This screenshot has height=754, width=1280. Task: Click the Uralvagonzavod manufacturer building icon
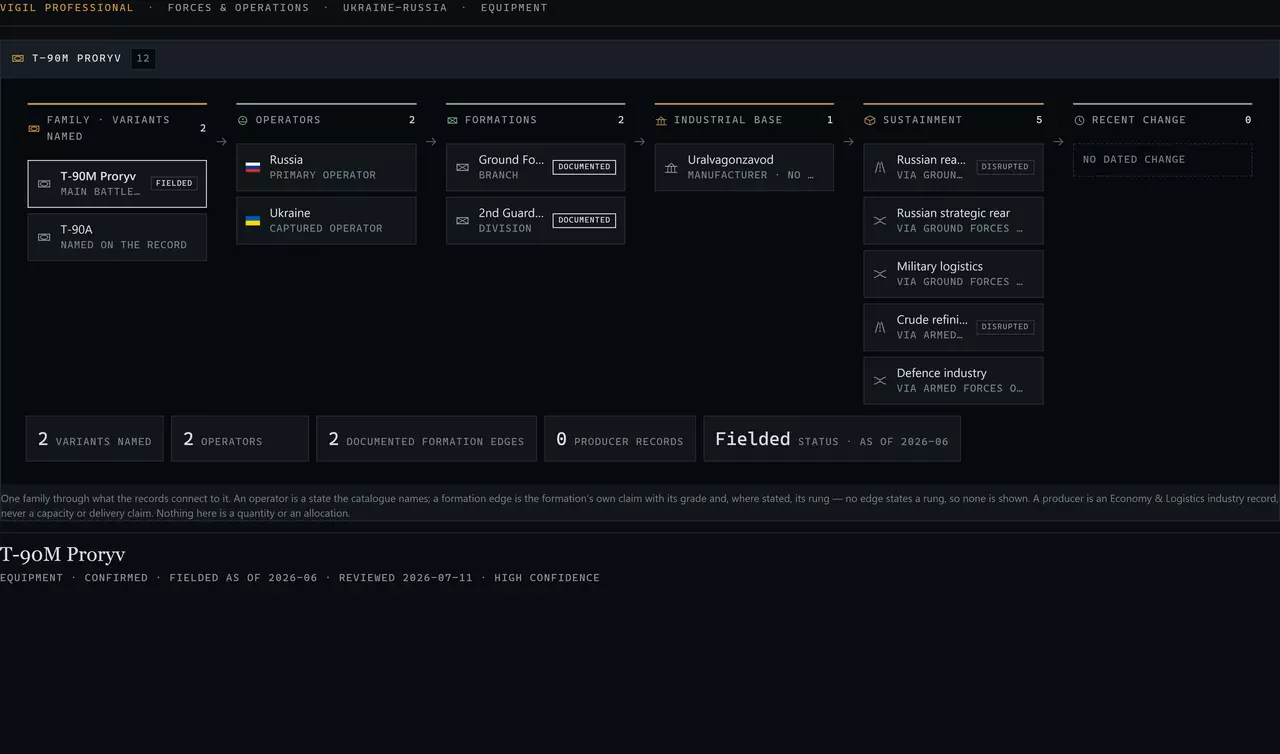click(x=671, y=167)
